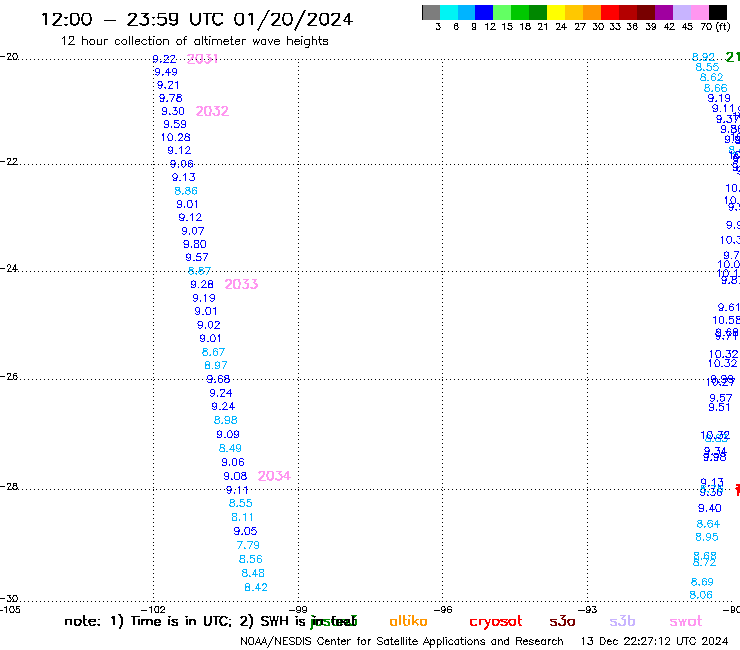Click the 8.56 wave height value
Viewport: 740px width, 650px height.
click(x=251, y=559)
